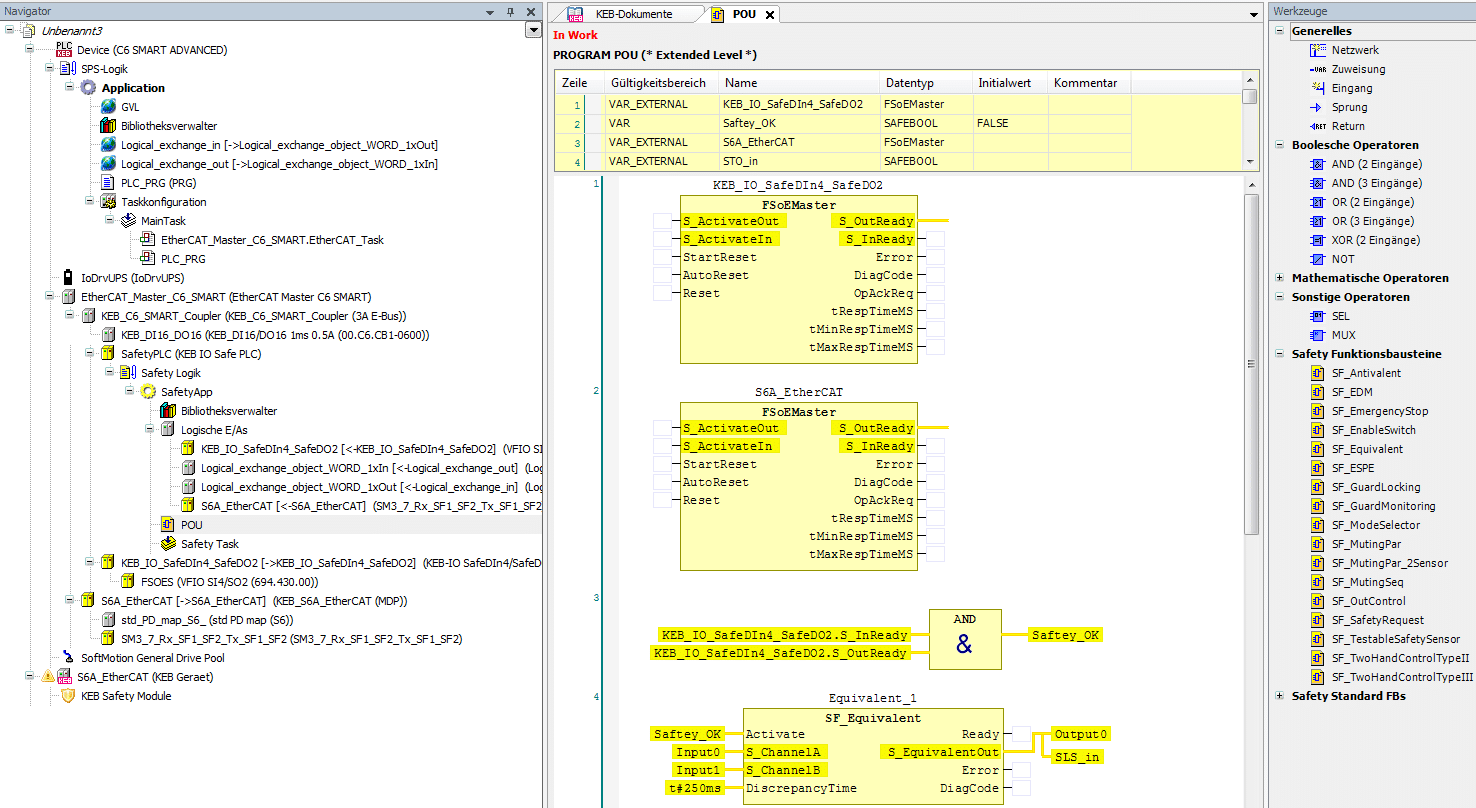This screenshot has width=1476, height=808.
Task: Select the Eingang tool icon
Action: click(1318, 88)
